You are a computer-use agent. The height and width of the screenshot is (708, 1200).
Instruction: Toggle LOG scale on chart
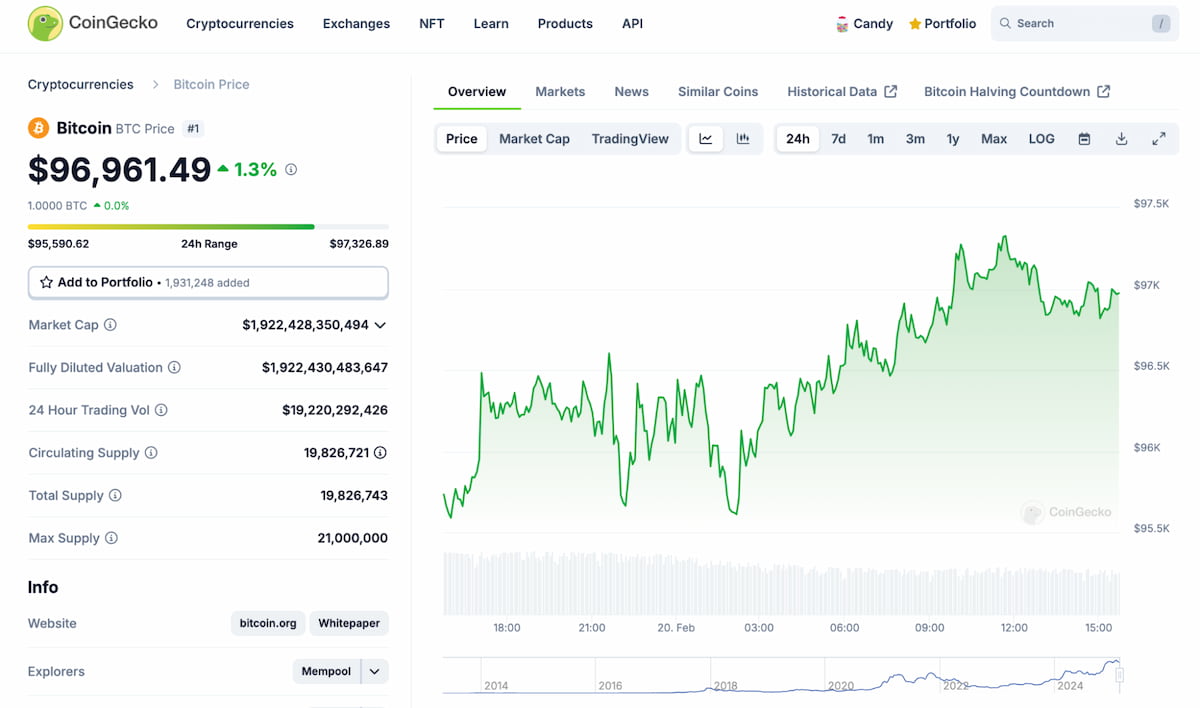tap(1041, 139)
